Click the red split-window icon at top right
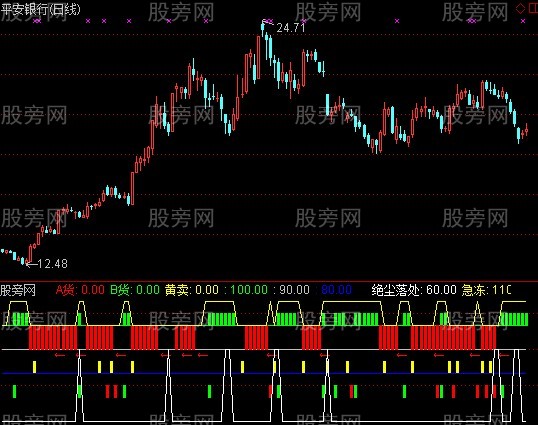The image size is (538, 425). coord(533,9)
